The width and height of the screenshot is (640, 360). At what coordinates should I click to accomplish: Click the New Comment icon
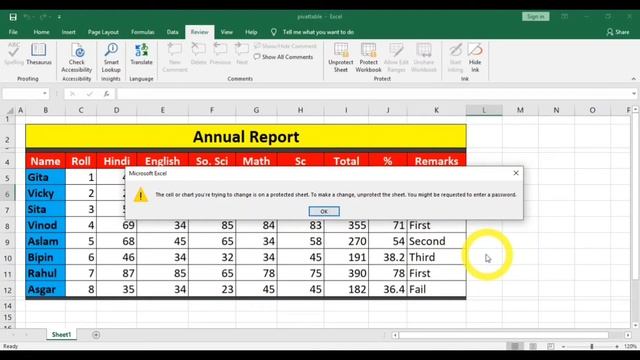[x=175, y=58]
